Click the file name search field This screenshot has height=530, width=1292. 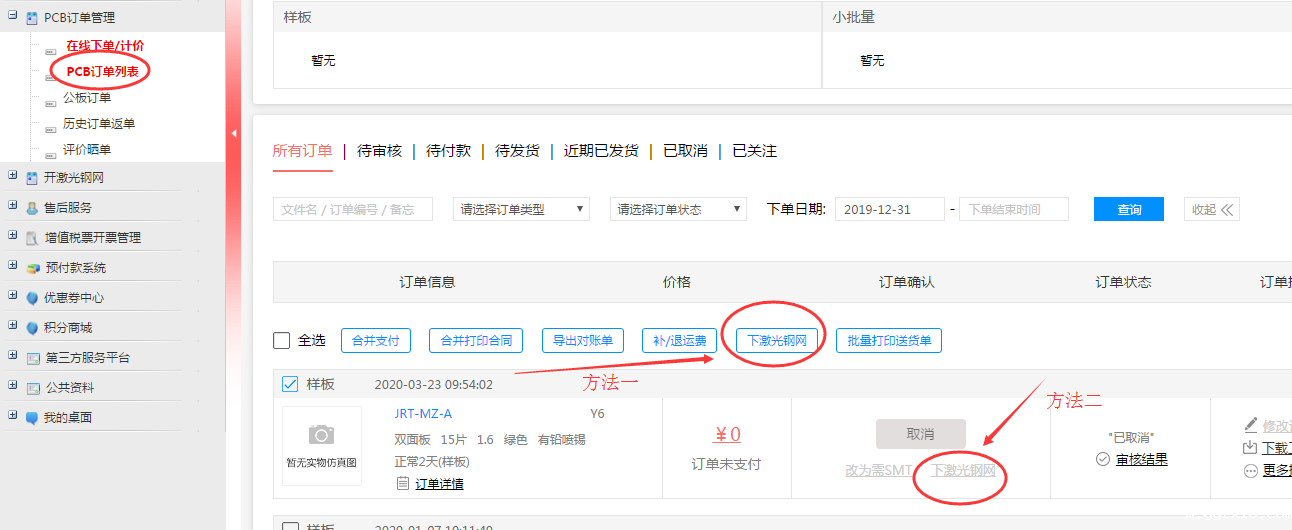coord(352,209)
